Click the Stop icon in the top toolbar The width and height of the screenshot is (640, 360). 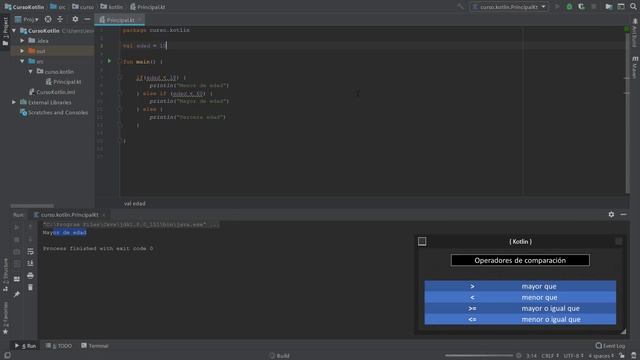pos(594,7)
